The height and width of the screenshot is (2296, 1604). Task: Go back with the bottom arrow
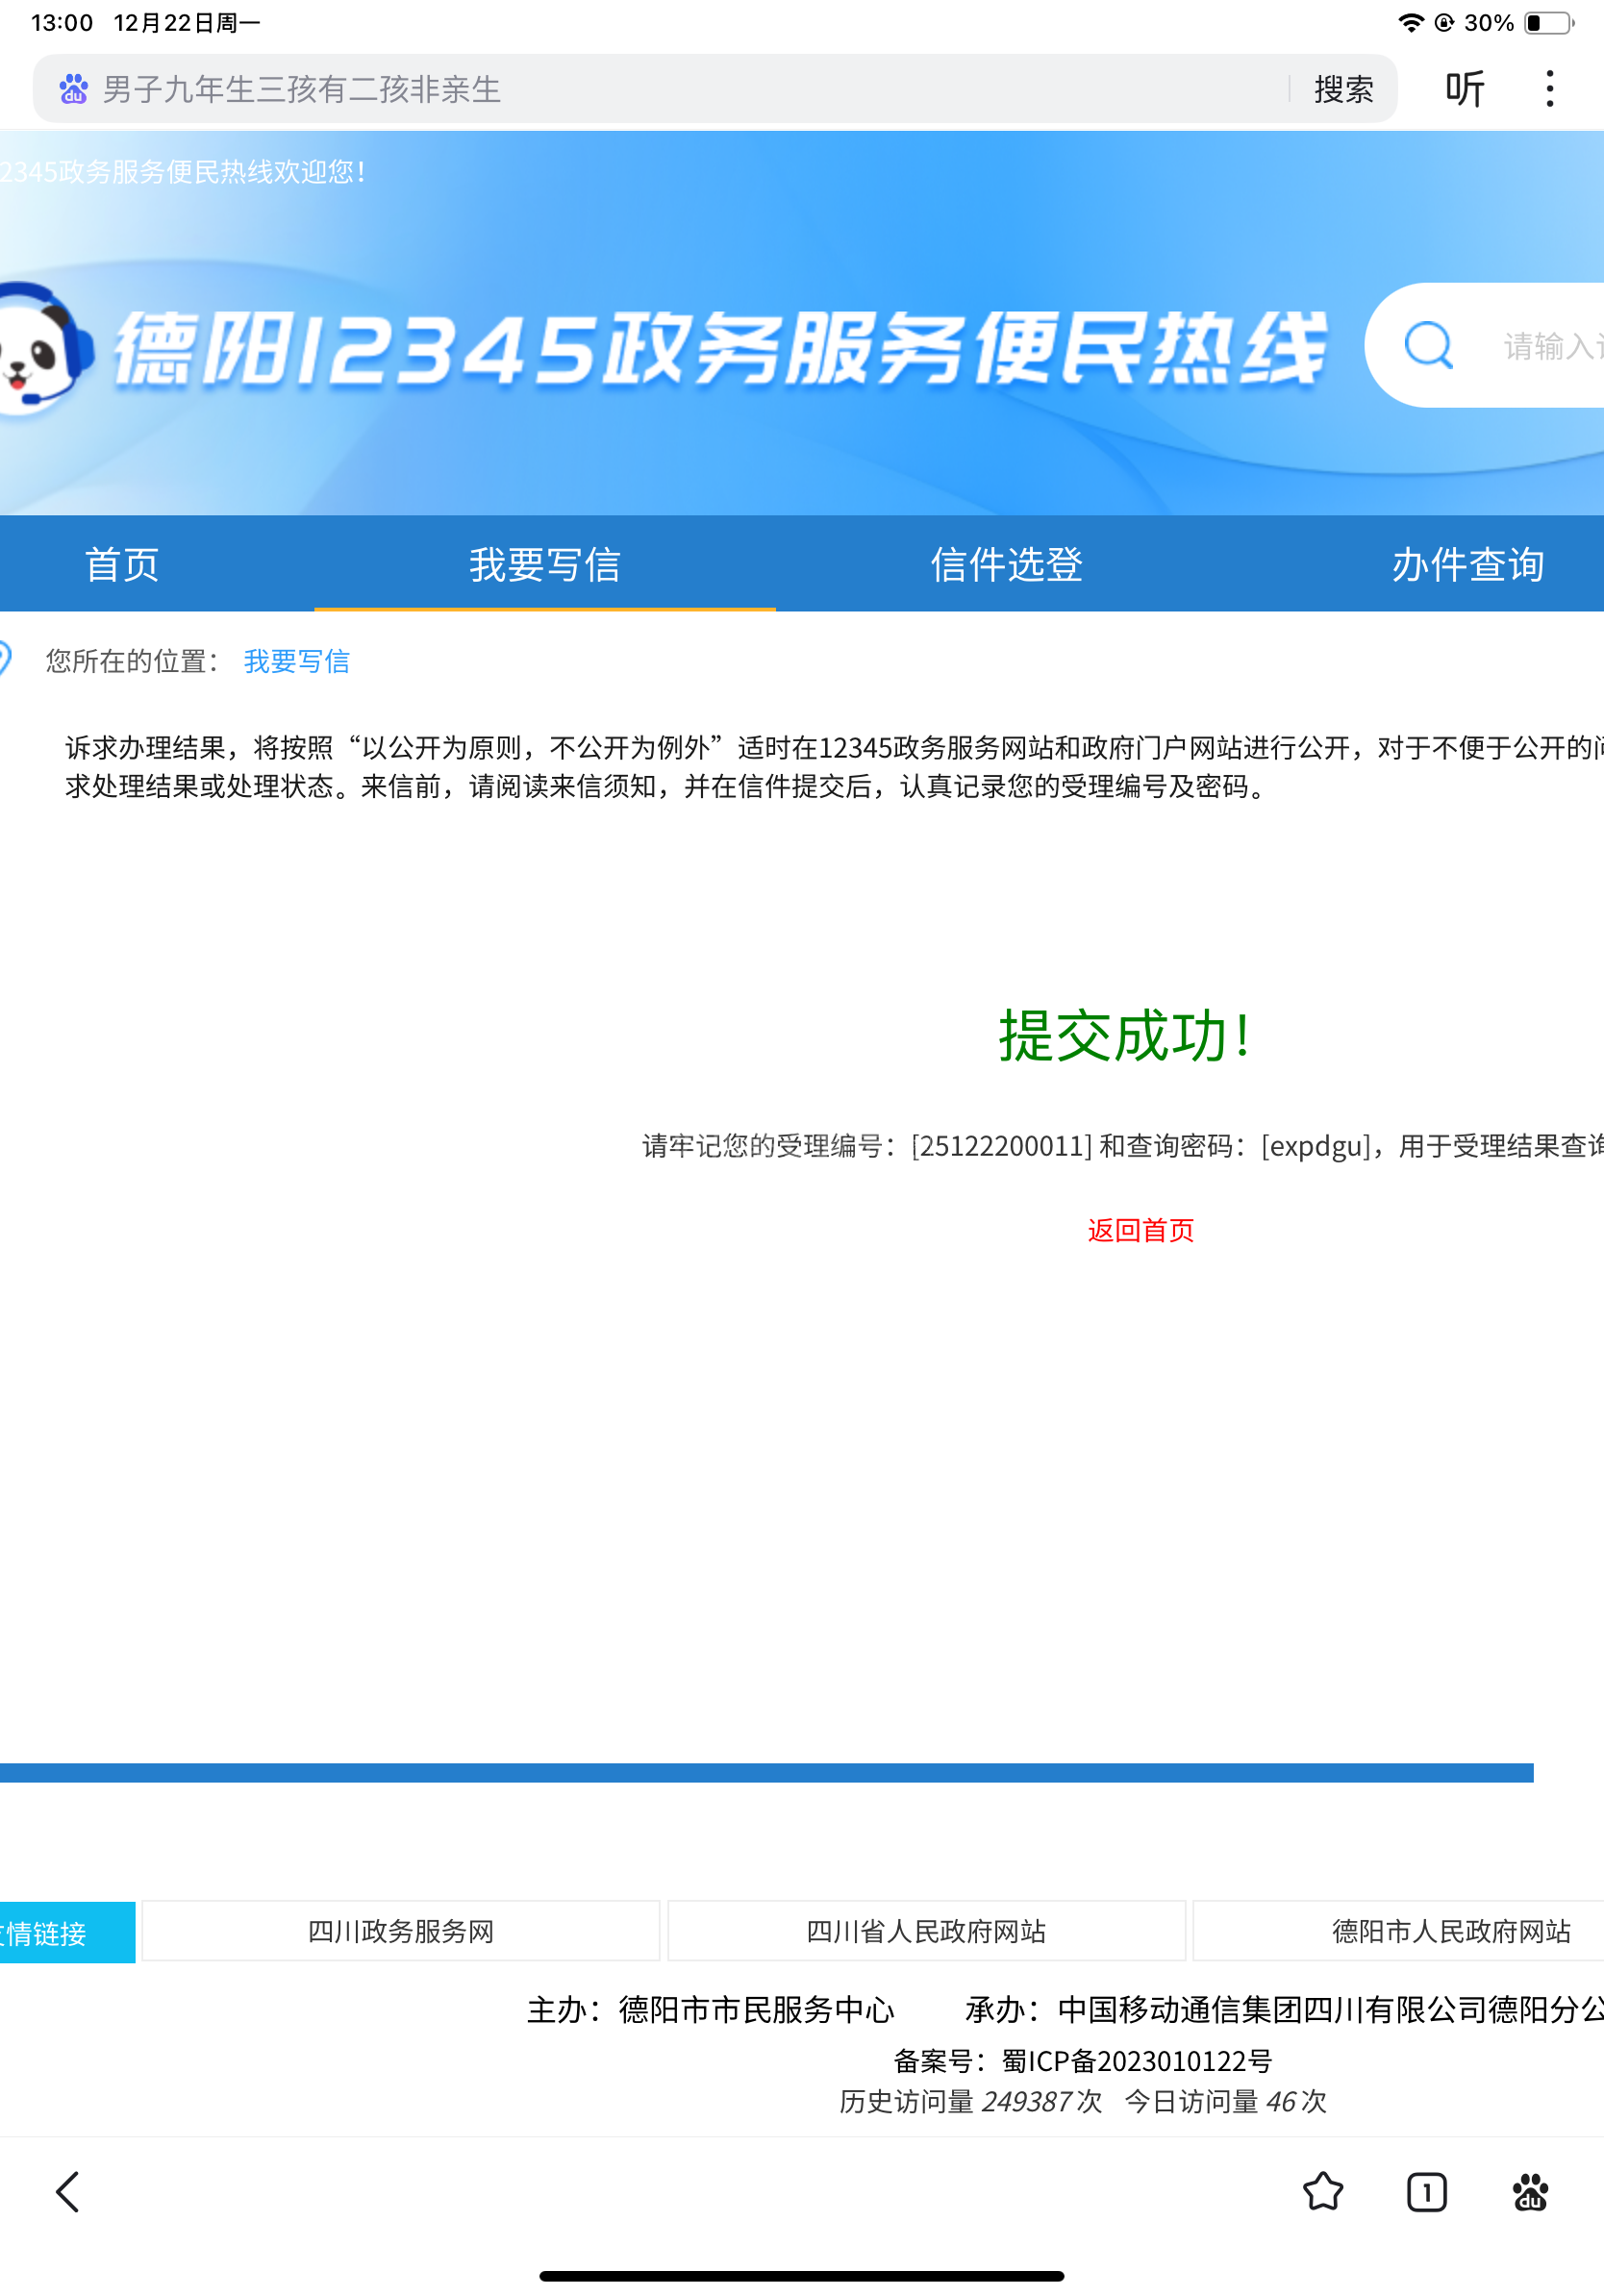click(68, 2192)
